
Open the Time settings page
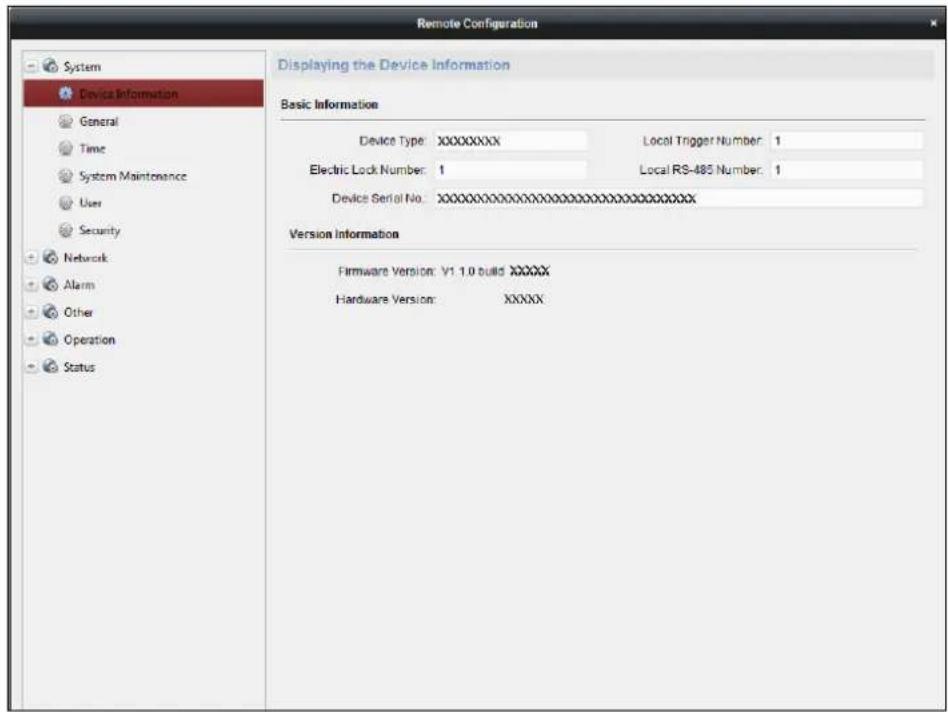click(93, 149)
